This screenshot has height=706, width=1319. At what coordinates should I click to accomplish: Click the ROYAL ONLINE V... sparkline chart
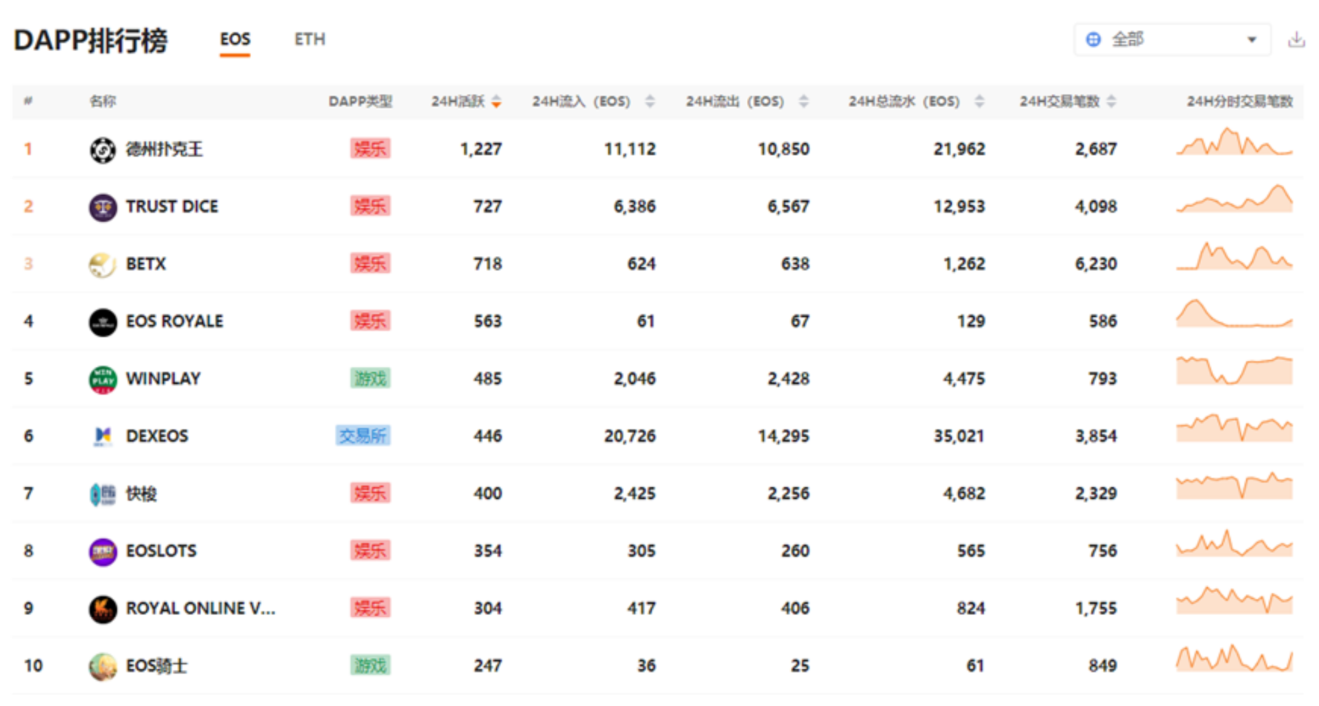pyautogui.click(x=1235, y=600)
